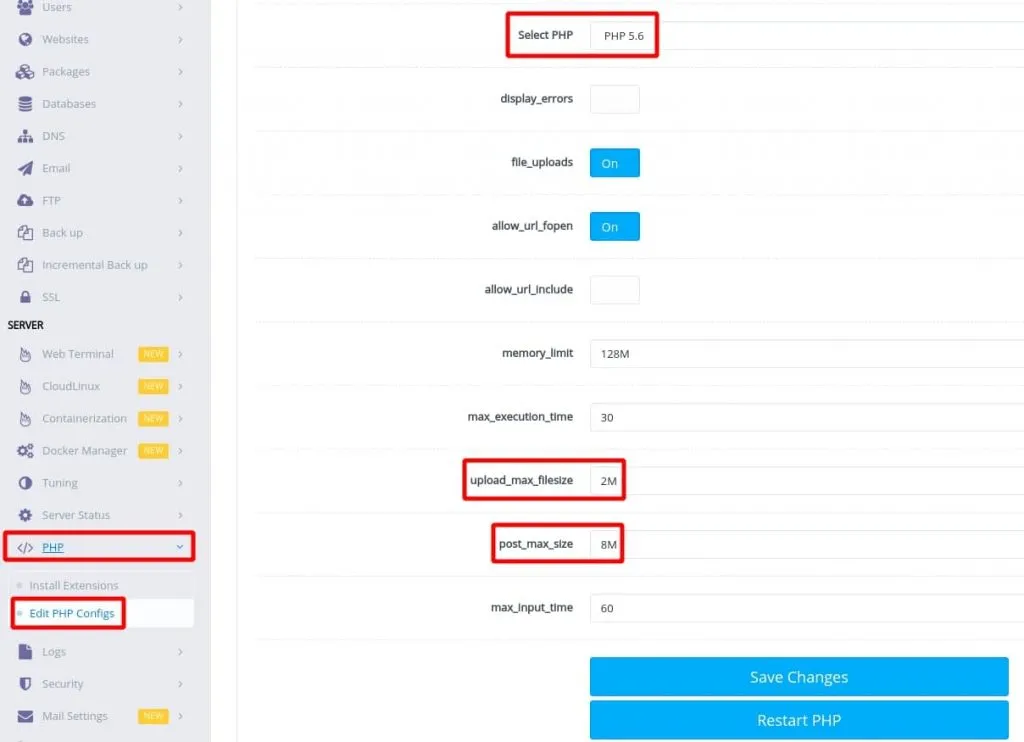Screen dimensions: 1024x742
Task: Click the Databases icon in sidebar
Action: point(26,104)
